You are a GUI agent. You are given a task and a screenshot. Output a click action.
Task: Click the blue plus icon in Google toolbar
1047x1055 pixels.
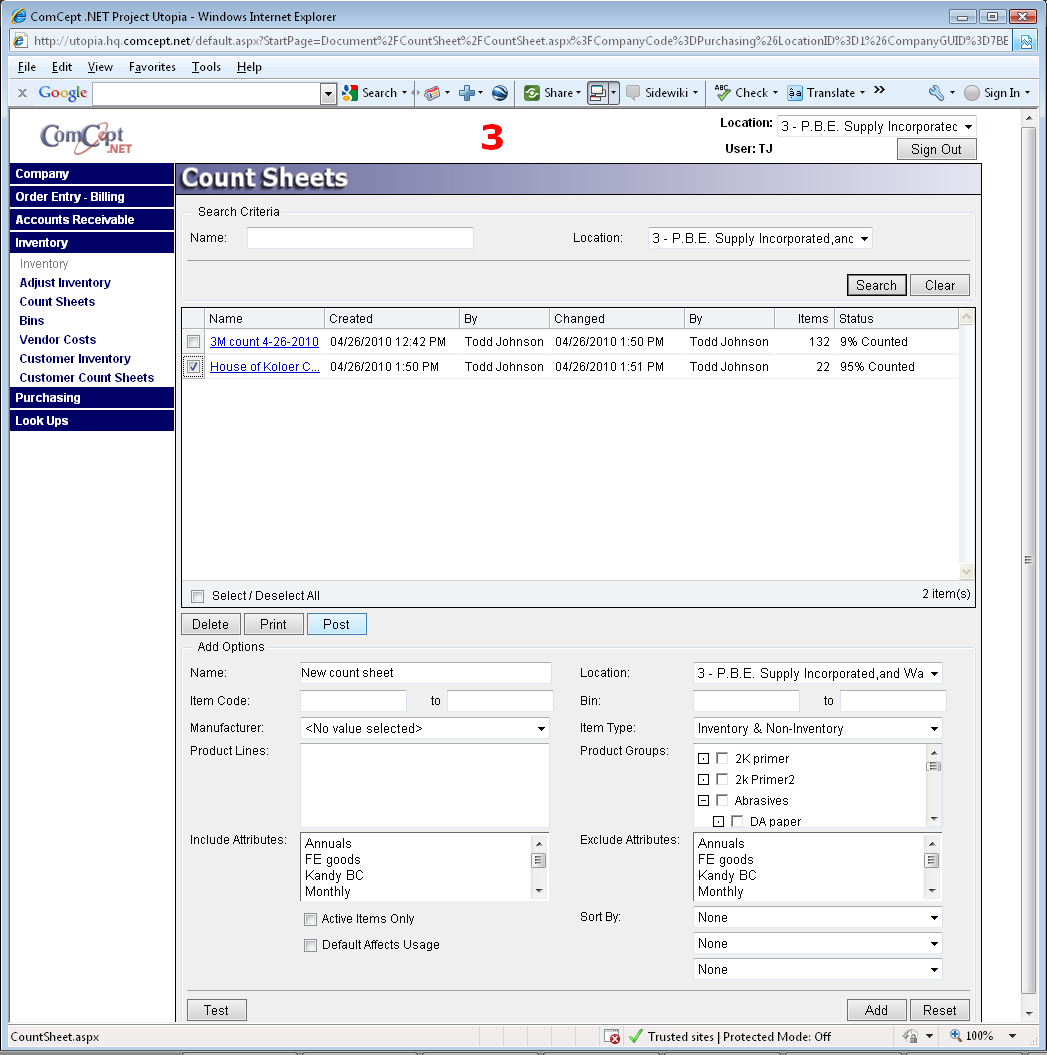coord(466,93)
